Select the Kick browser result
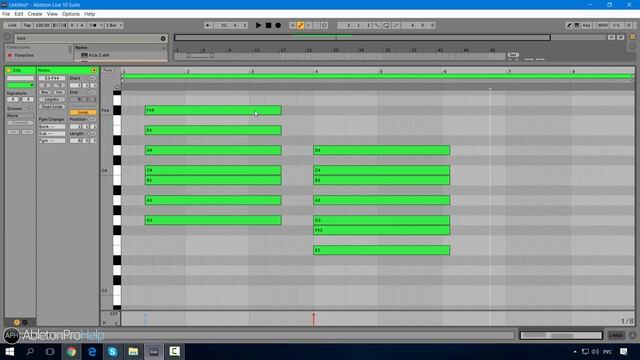This screenshot has width=640, height=360. tap(99, 55)
